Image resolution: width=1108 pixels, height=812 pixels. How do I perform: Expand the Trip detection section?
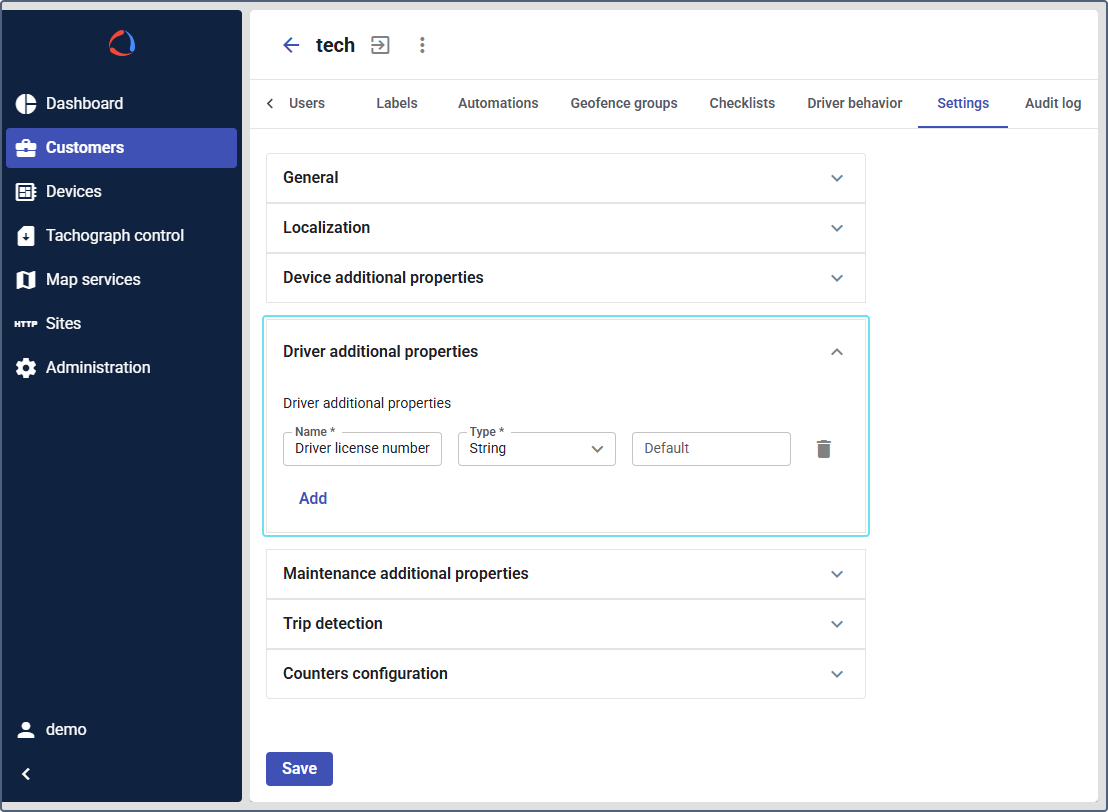click(x=565, y=624)
